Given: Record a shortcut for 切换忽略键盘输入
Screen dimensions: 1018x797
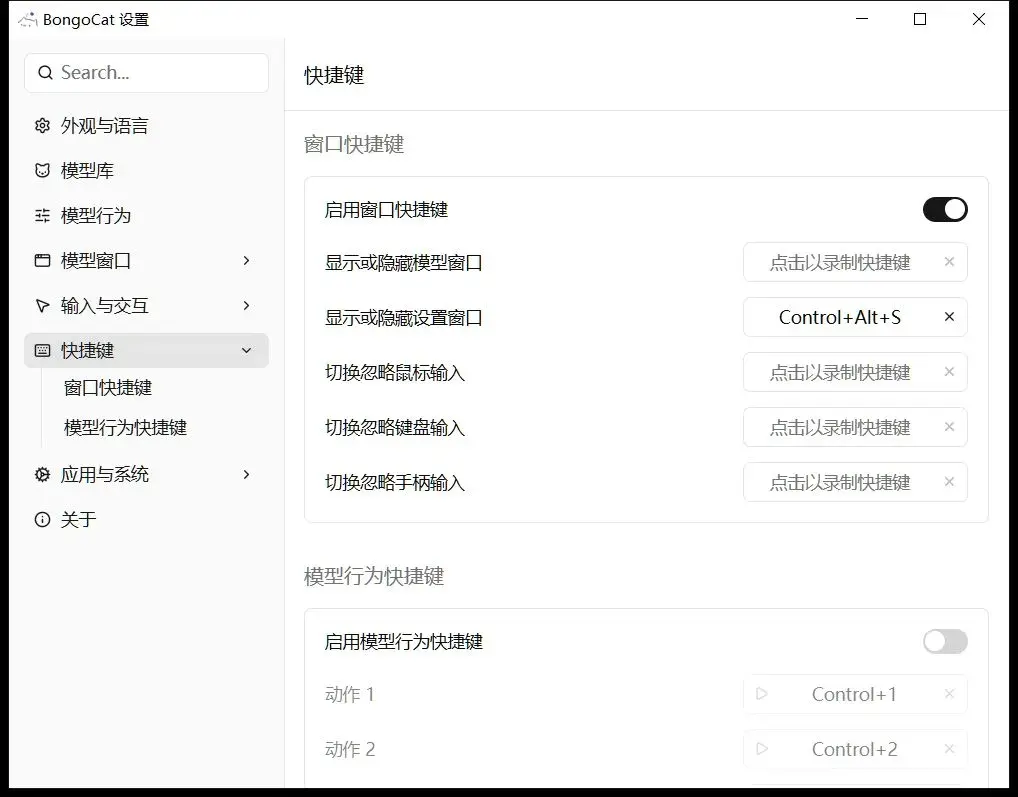Looking at the screenshot, I should (855, 427).
